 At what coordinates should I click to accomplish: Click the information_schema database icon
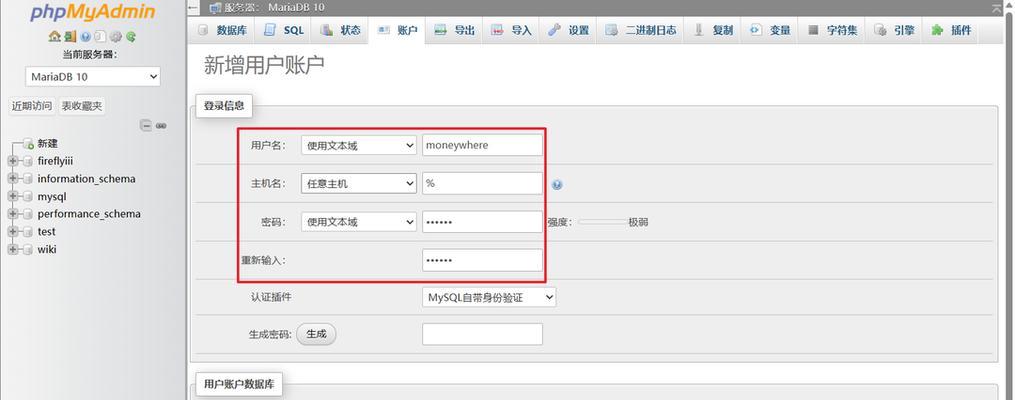tap(28, 179)
